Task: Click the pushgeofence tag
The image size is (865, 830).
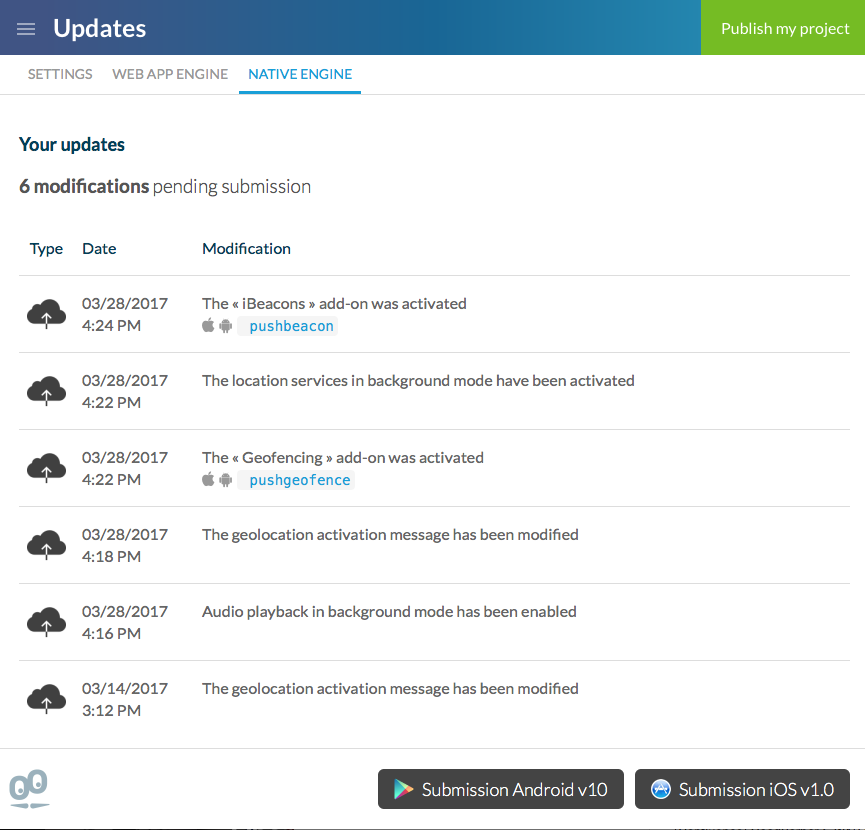Action: tap(300, 480)
